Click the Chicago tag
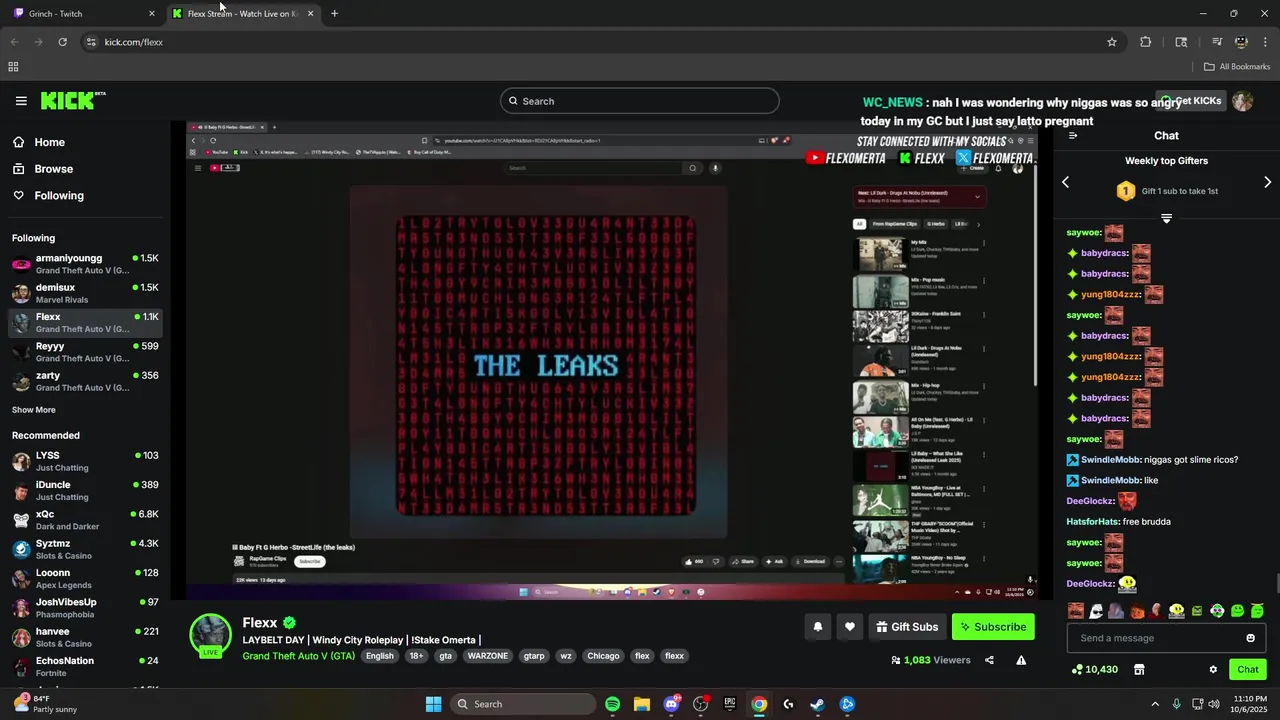 coord(603,656)
